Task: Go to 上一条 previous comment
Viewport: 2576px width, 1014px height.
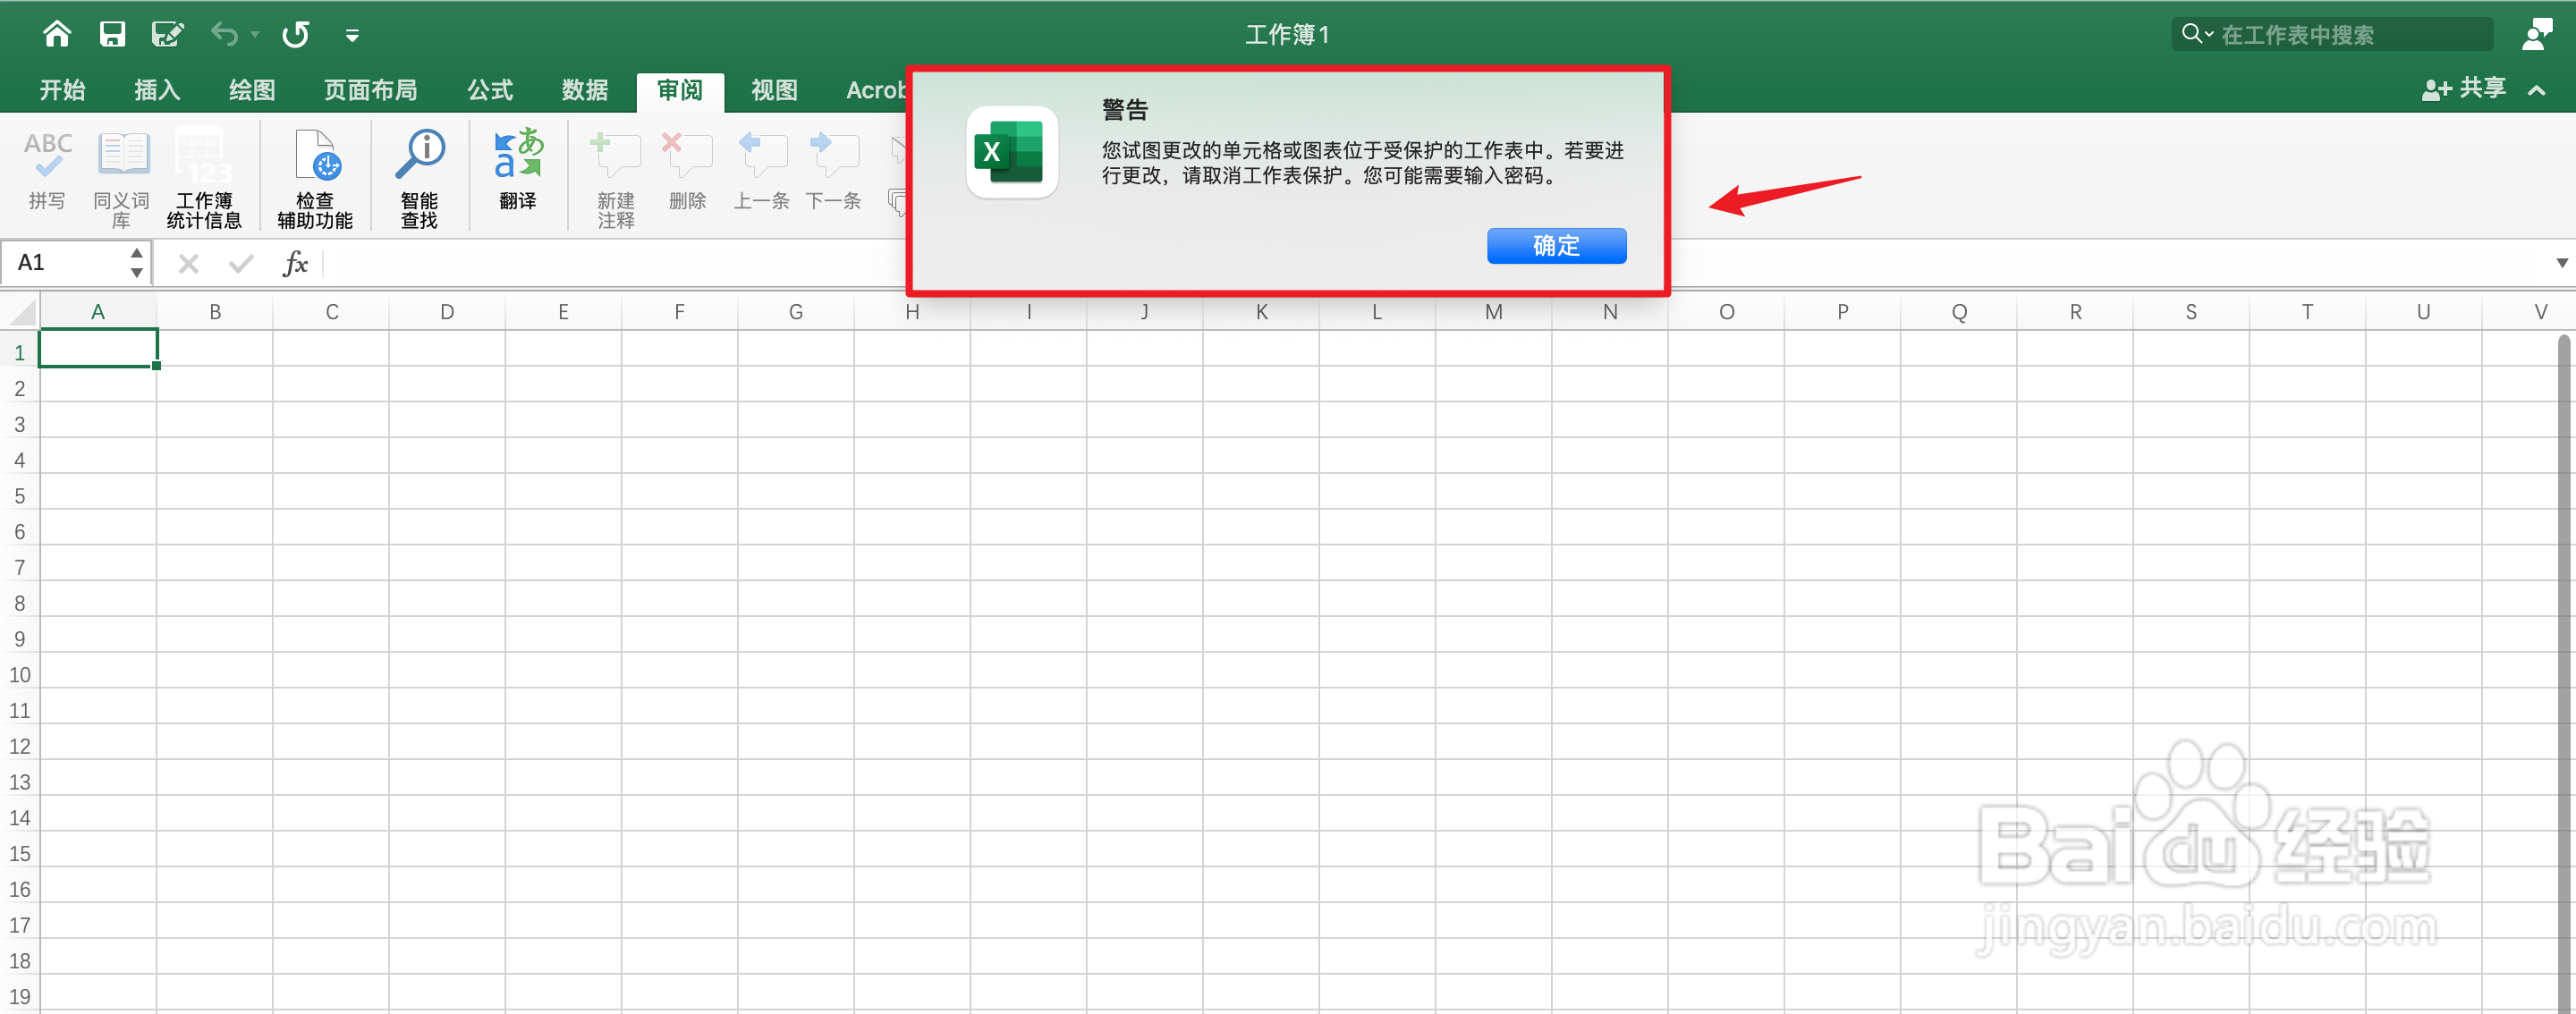Action: (x=762, y=171)
